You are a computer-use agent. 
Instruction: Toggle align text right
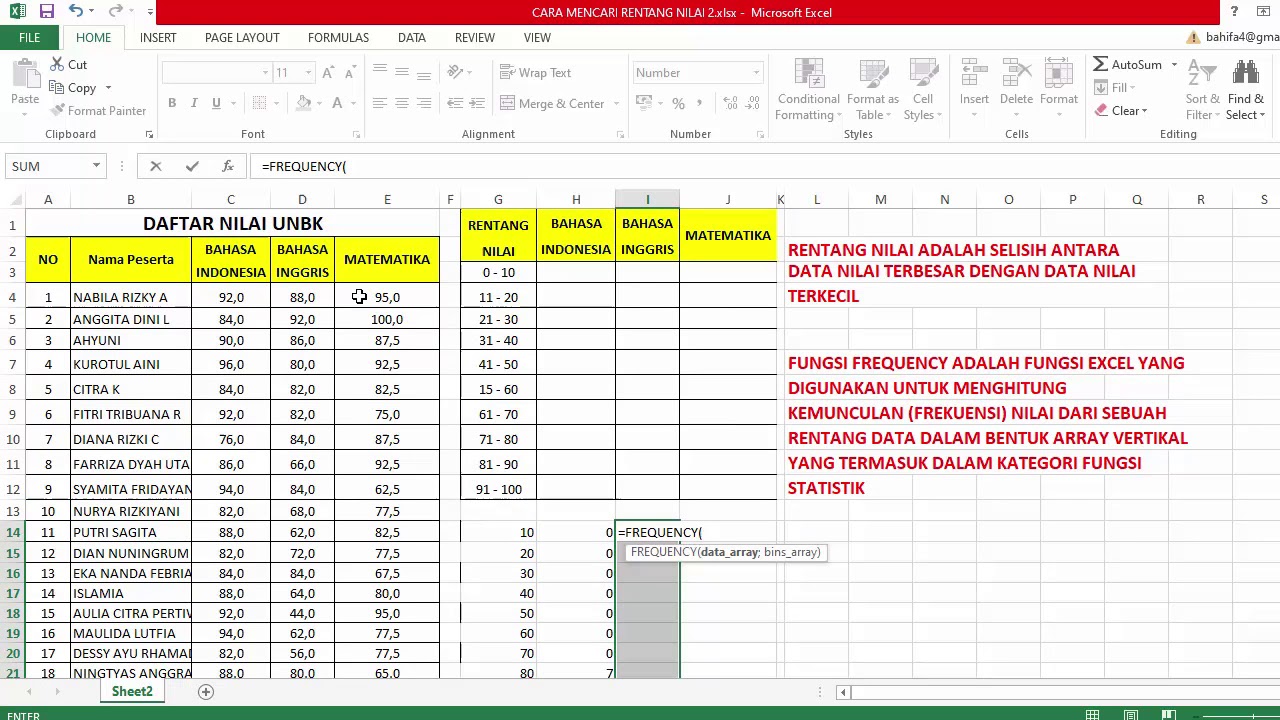423,104
